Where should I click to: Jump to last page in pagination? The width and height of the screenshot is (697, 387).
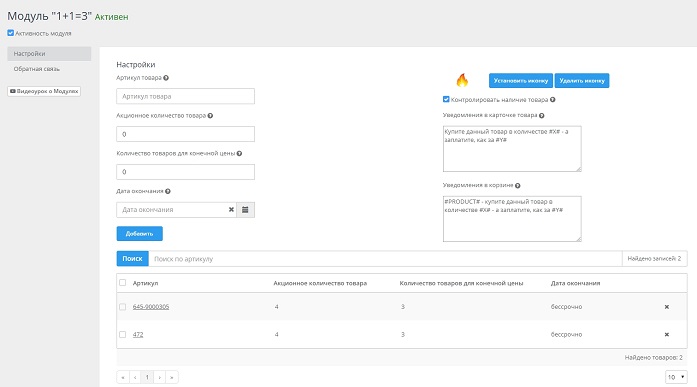tap(172, 377)
